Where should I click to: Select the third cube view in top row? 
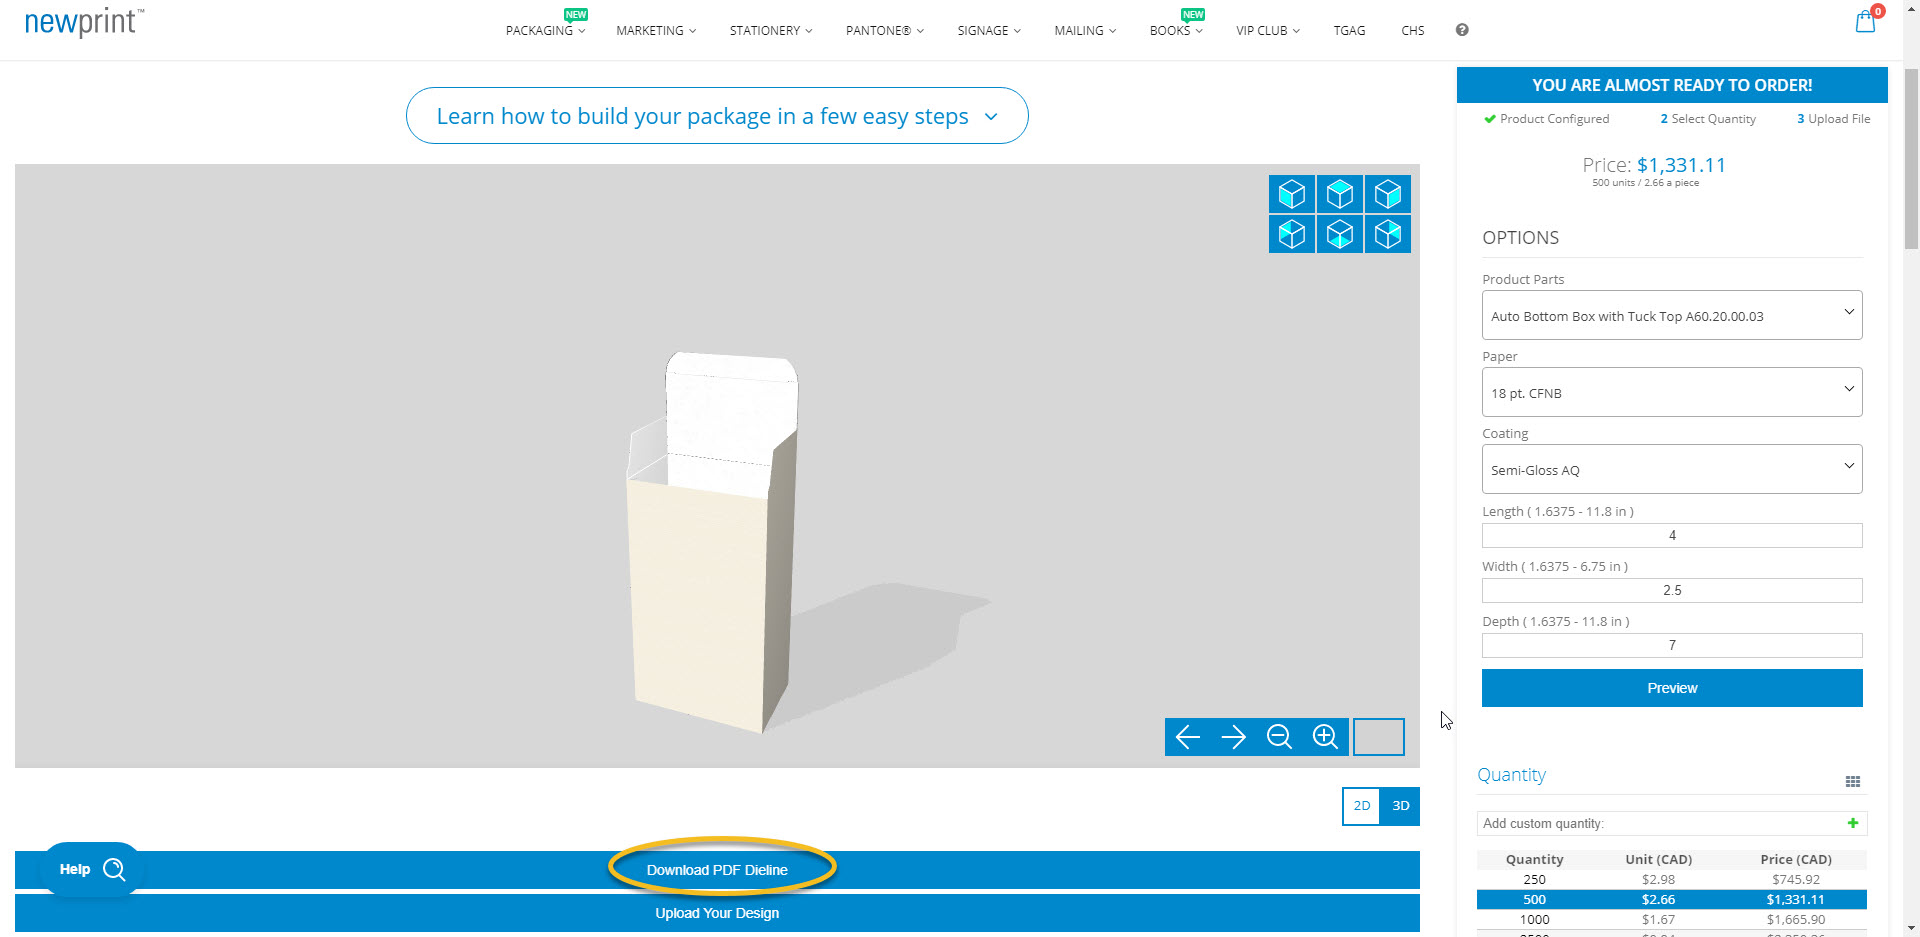1387,194
